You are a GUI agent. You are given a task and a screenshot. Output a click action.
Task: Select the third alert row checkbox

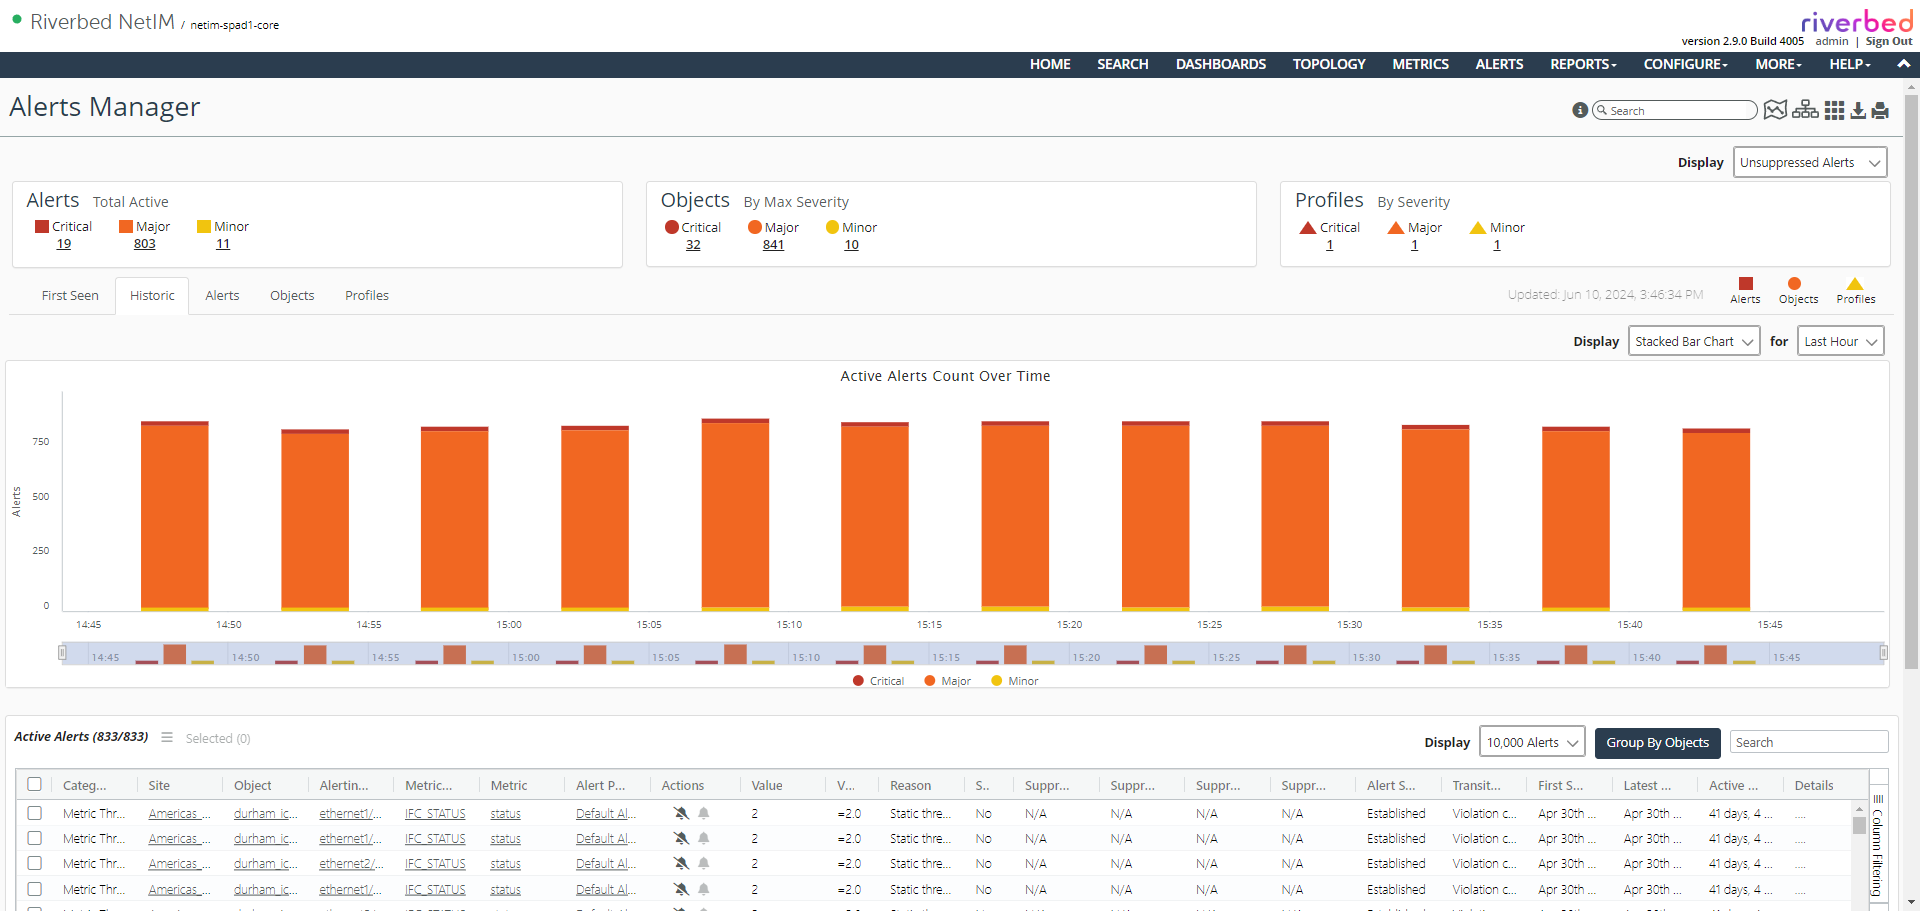[x=35, y=863]
